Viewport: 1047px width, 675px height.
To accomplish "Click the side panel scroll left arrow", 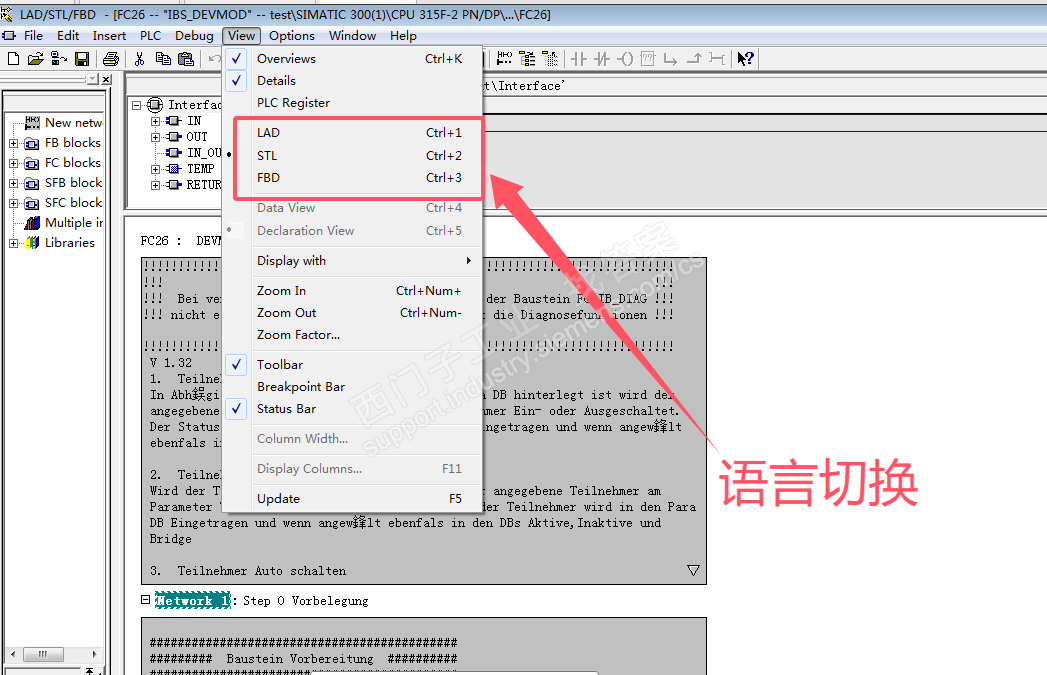I will pyautogui.click(x=13, y=654).
